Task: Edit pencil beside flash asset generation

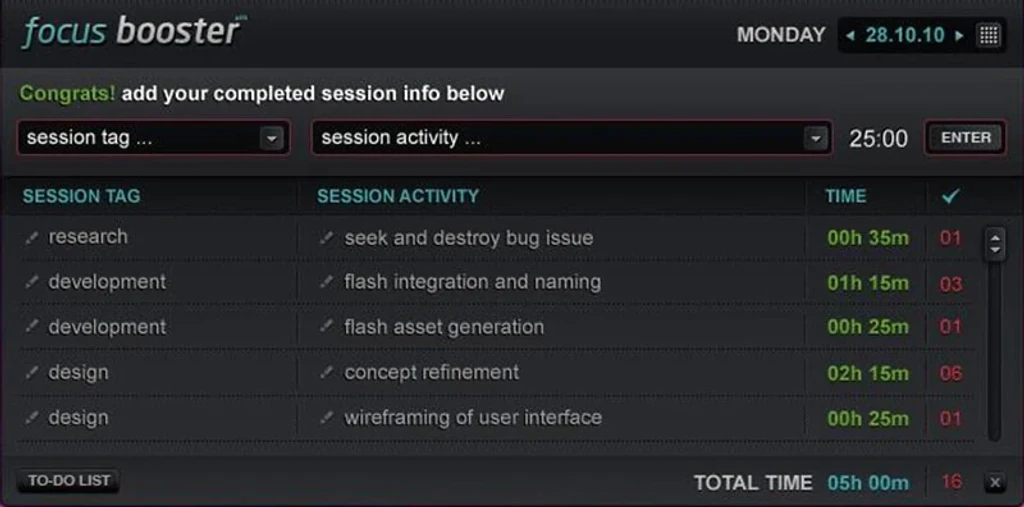Action: (327, 327)
